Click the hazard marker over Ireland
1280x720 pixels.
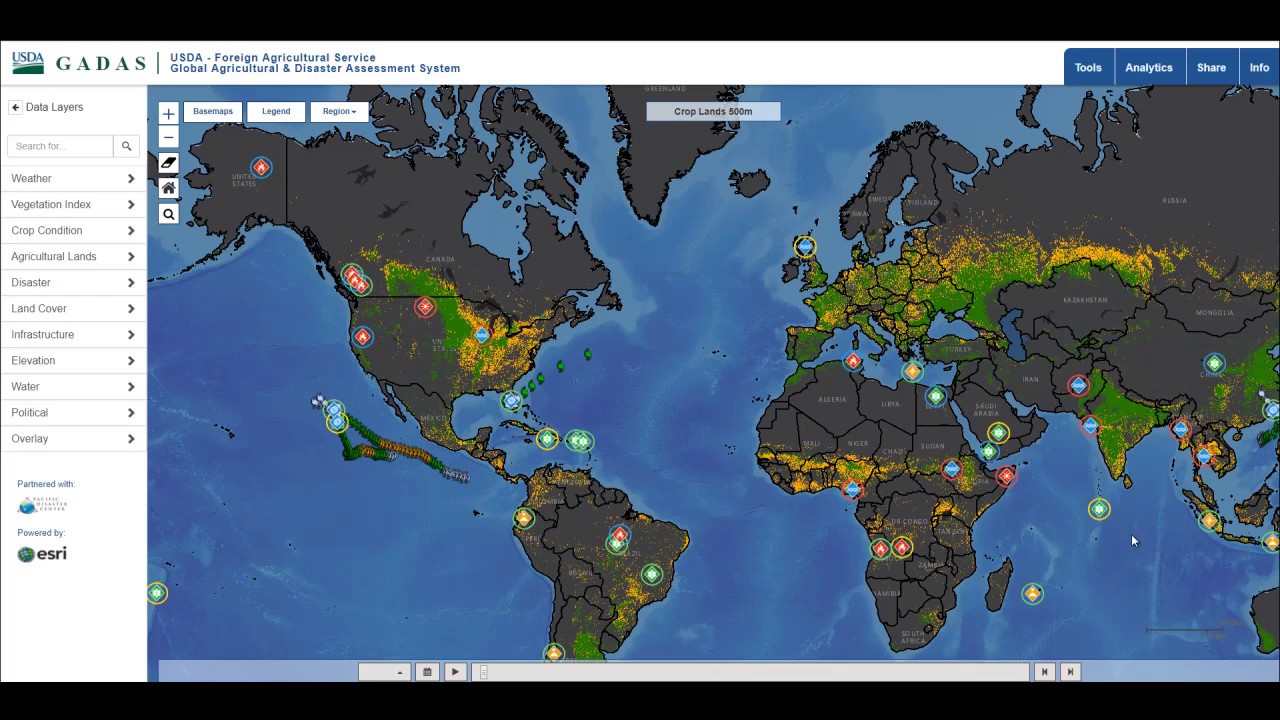tap(805, 246)
